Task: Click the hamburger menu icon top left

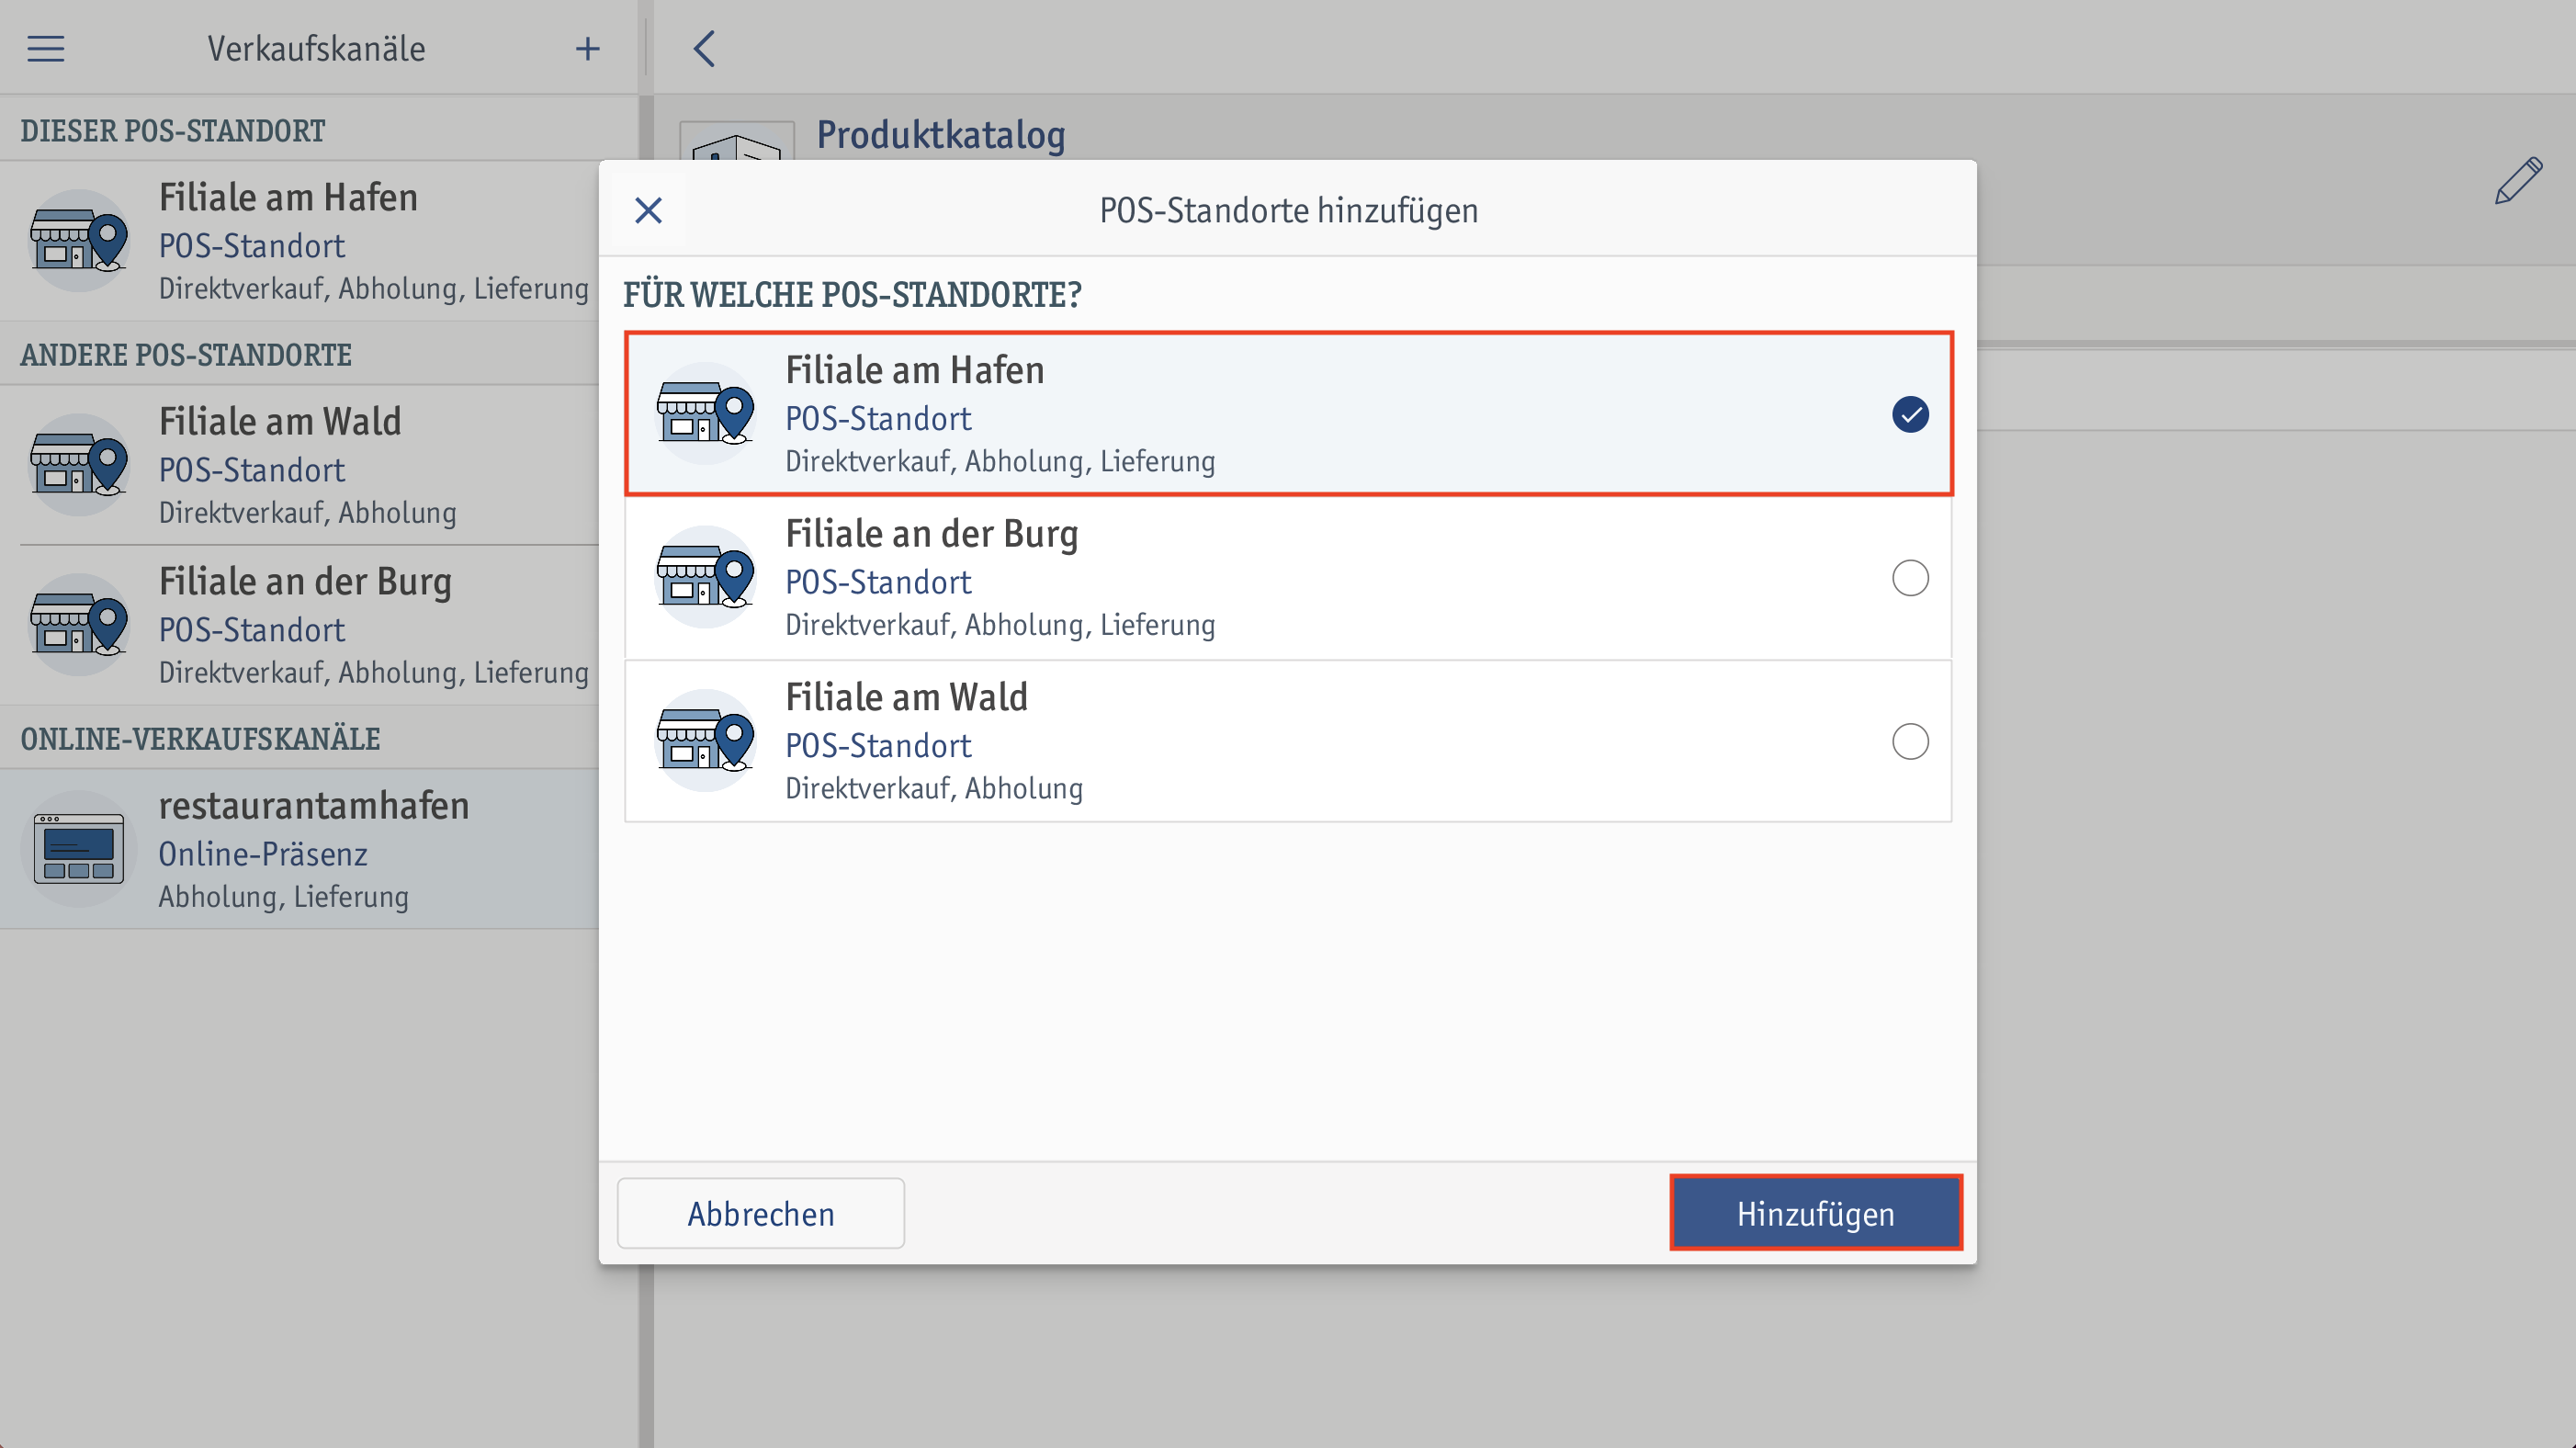Action: point(48,48)
